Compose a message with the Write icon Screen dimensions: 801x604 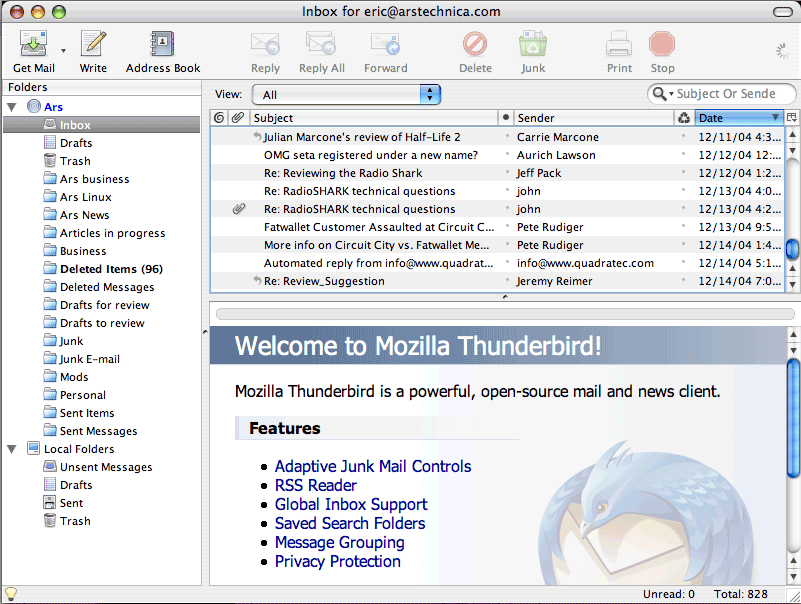click(x=93, y=44)
